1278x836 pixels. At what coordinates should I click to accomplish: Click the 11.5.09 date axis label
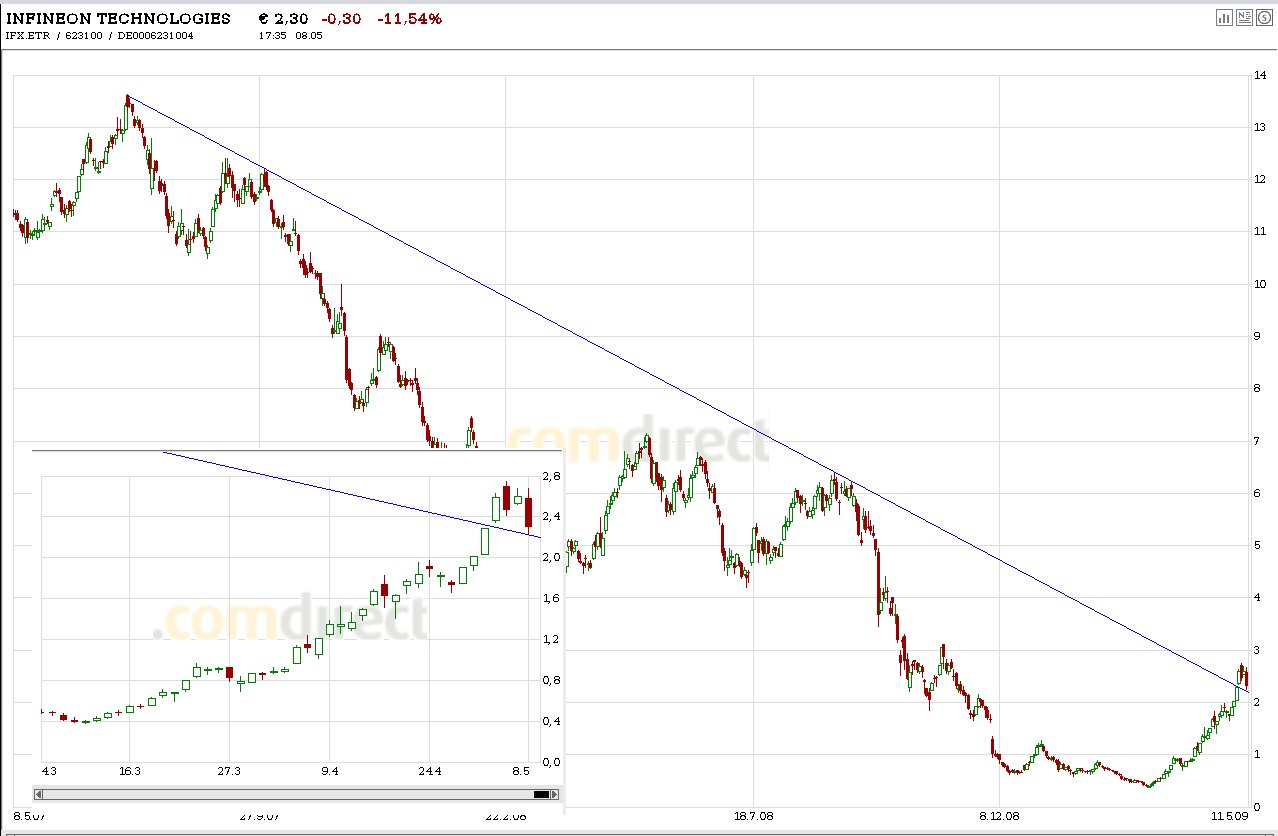click(1230, 816)
